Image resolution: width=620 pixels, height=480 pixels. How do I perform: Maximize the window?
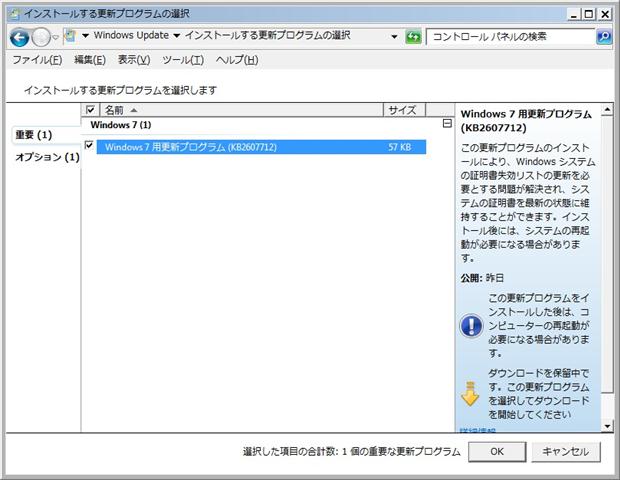pos(589,15)
